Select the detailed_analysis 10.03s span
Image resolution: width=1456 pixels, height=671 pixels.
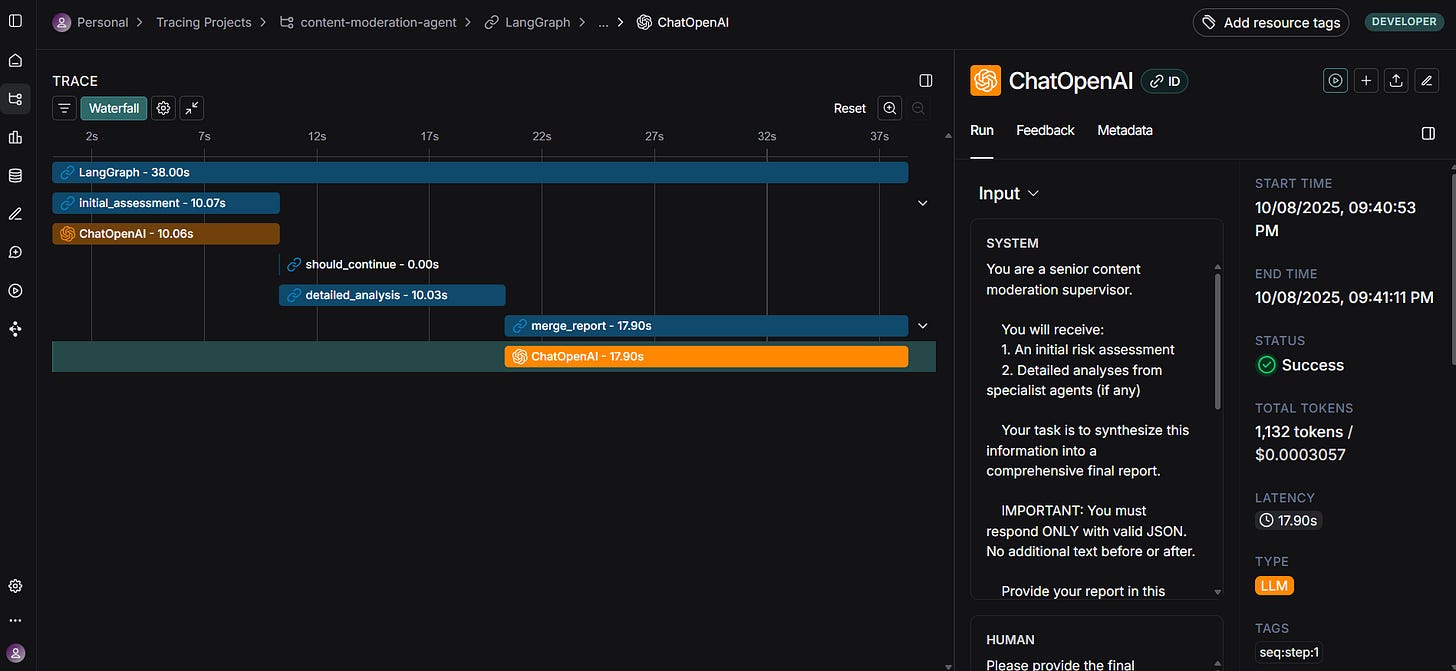coord(392,295)
